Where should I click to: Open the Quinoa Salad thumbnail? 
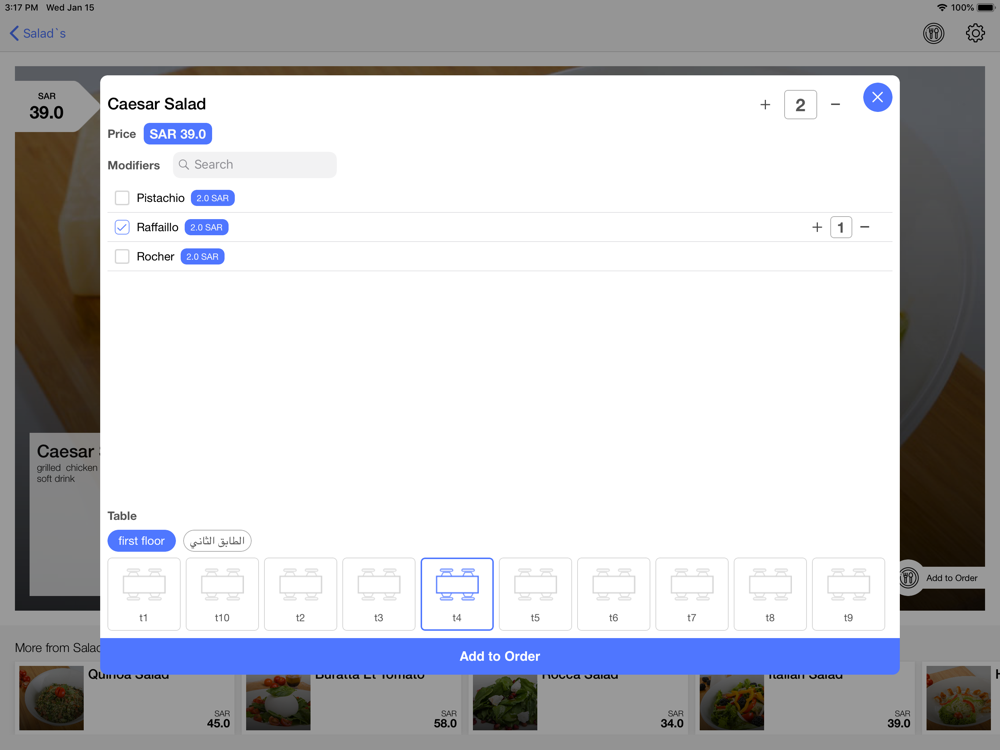tap(52, 698)
